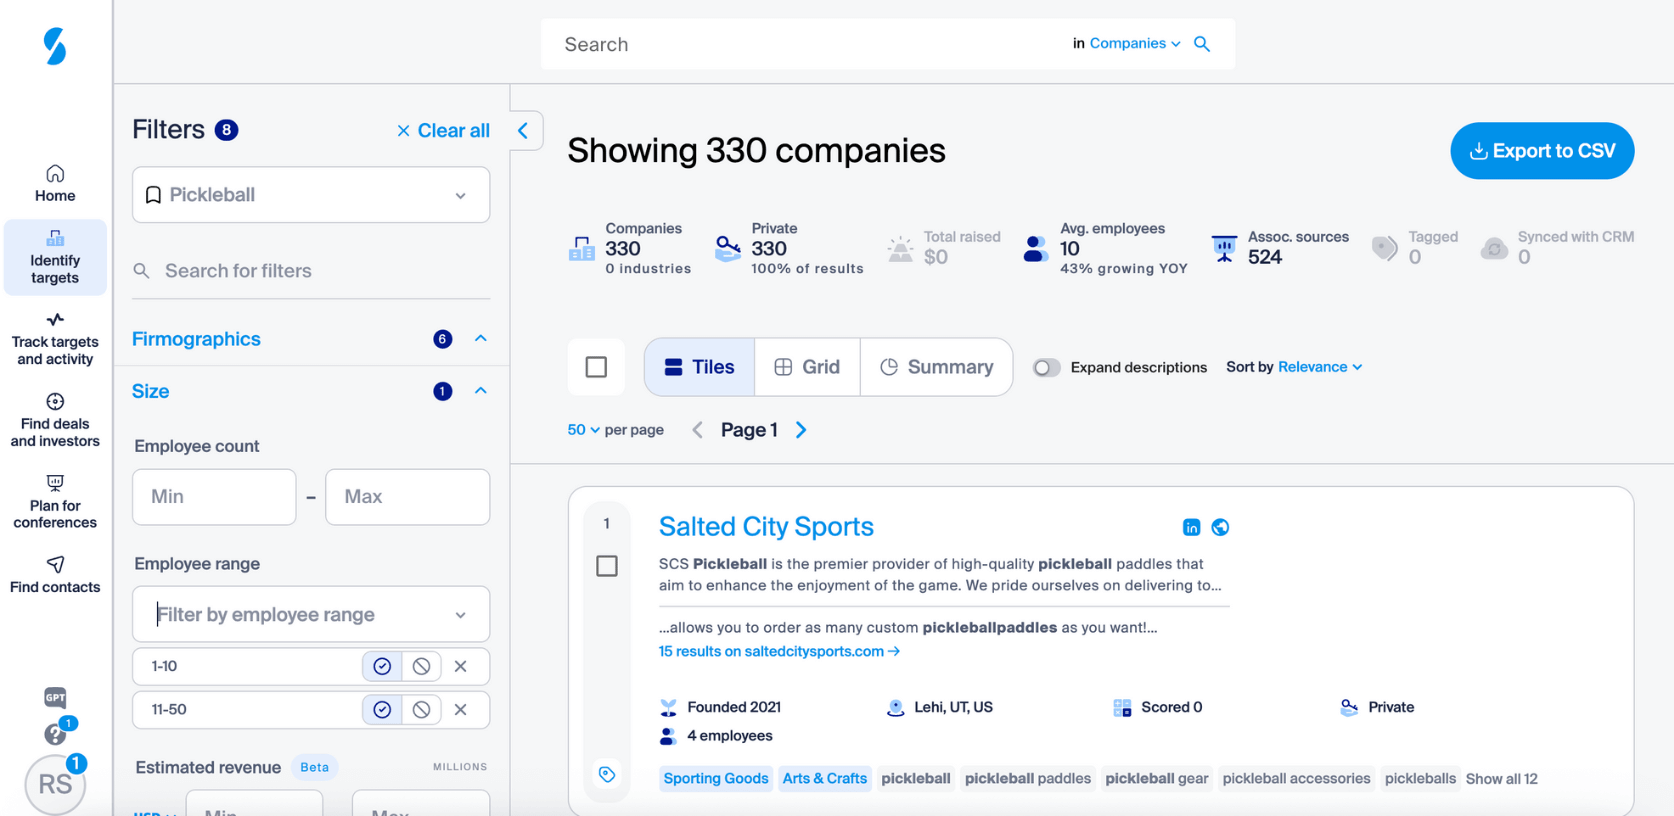The image size is (1674, 816).
Task: Switch to Grid view
Action: coord(807,367)
